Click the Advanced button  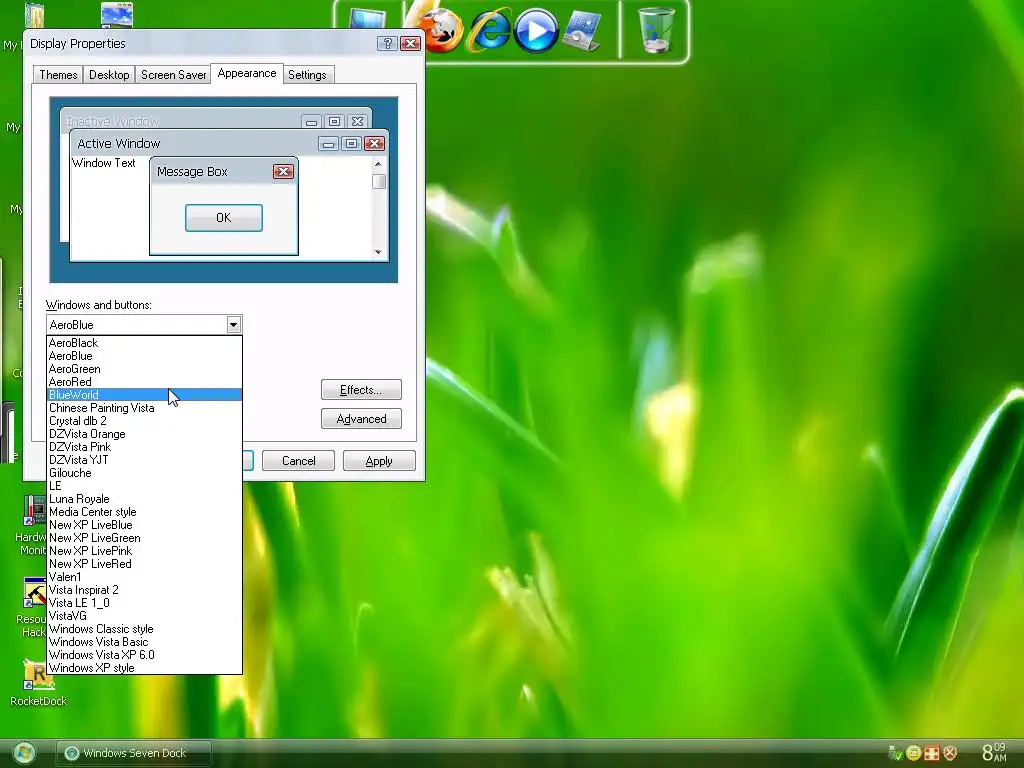pyautogui.click(x=361, y=419)
